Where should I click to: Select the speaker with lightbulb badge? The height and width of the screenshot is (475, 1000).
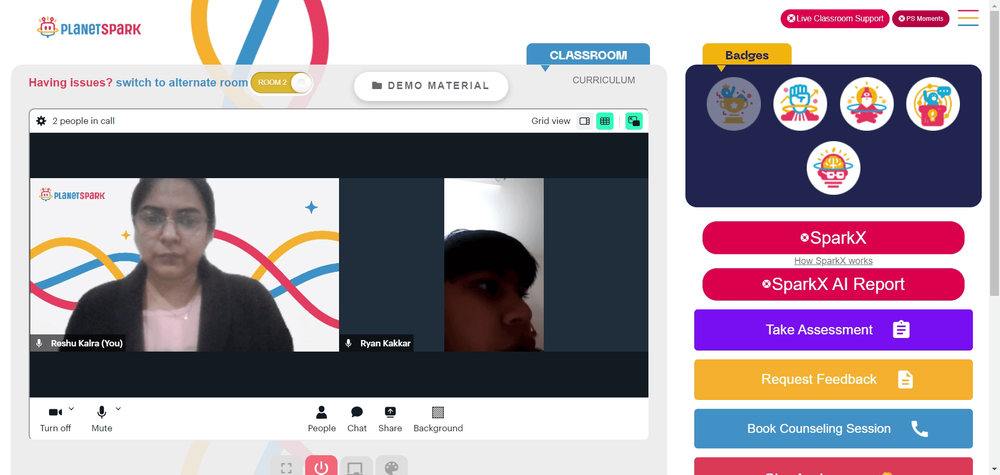click(933, 104)
